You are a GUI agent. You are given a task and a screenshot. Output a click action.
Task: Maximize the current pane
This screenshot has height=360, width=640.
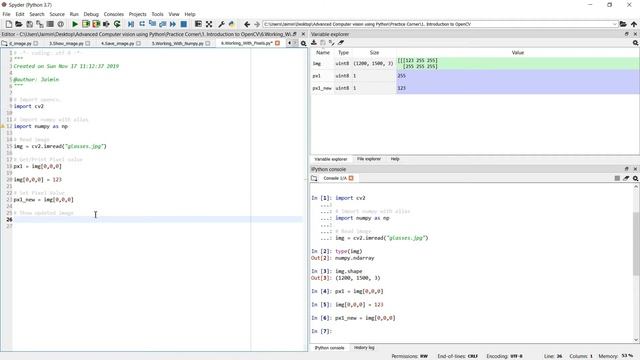coord(198,24)
